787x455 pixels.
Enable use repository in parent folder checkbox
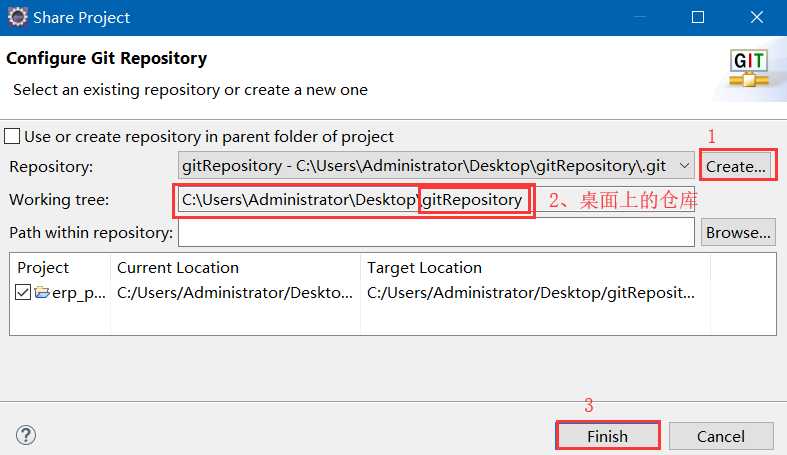pyautogui.click(x=12, y=136)
